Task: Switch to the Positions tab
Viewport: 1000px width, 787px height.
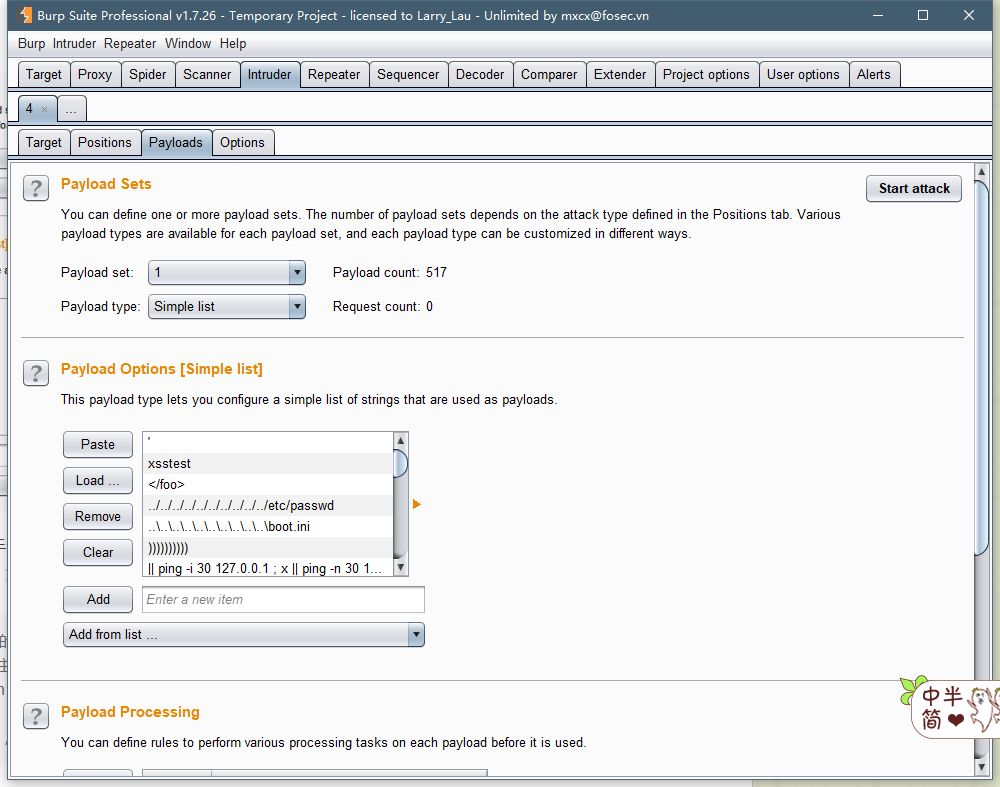Action: (x=104, y=142)
